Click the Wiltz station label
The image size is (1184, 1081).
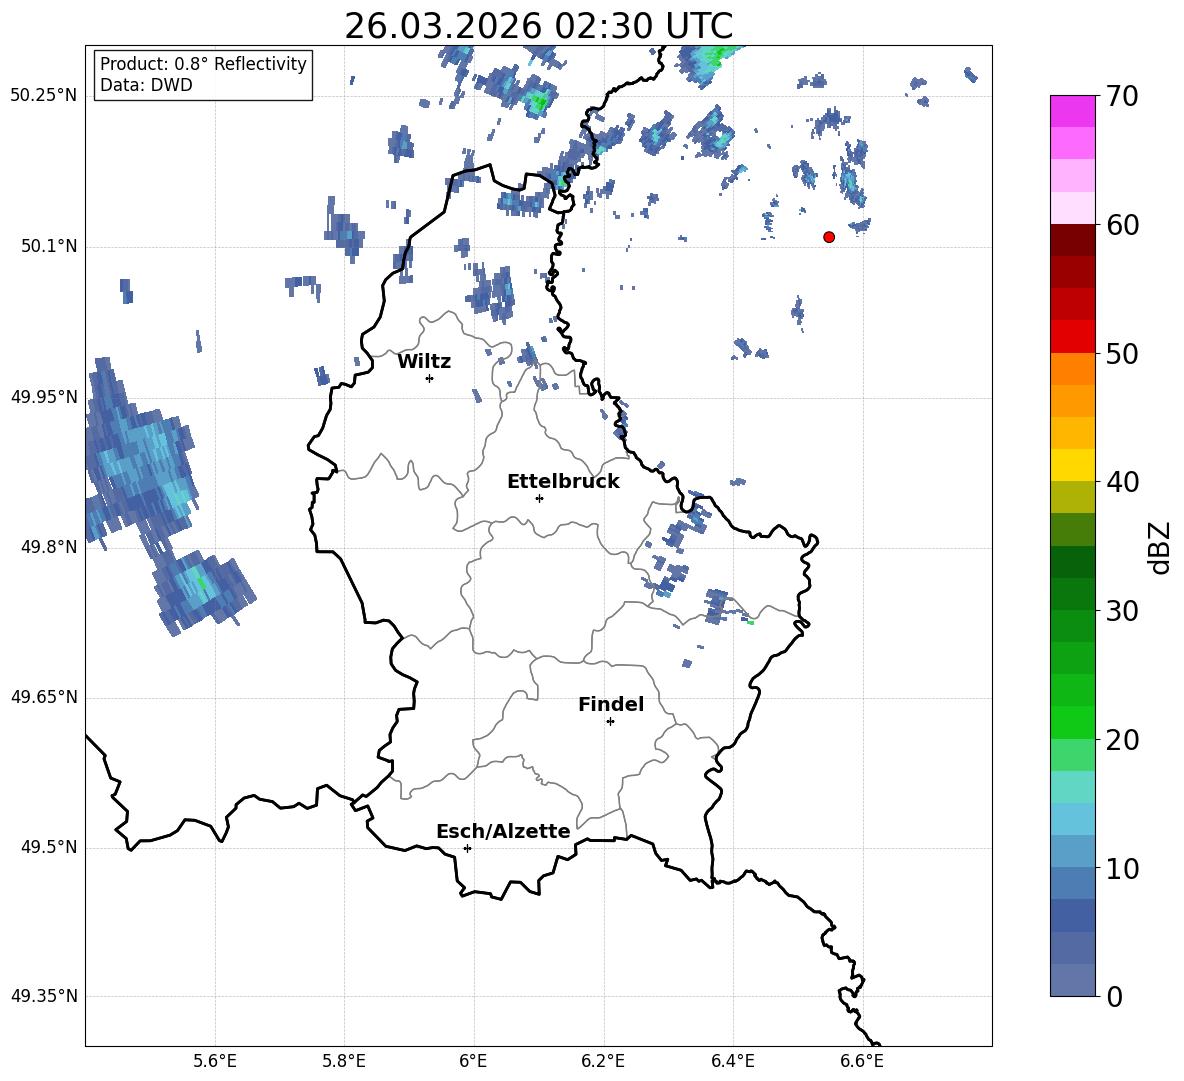coord(424,362)
